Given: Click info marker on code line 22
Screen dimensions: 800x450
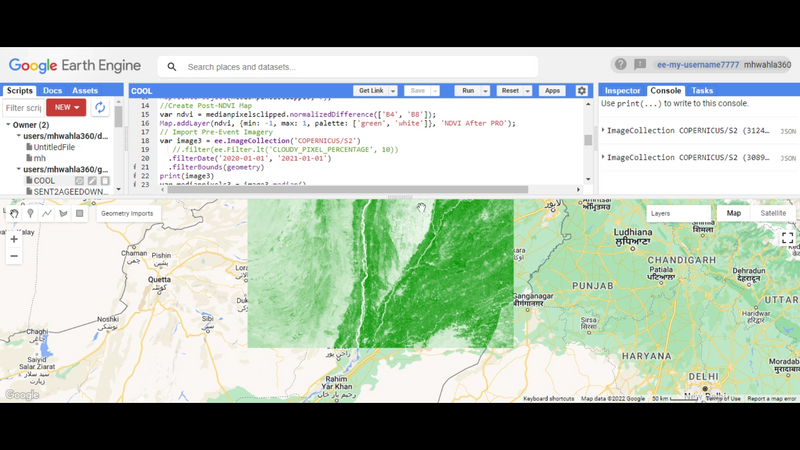Looking at the screenshot, I should 135,176.
